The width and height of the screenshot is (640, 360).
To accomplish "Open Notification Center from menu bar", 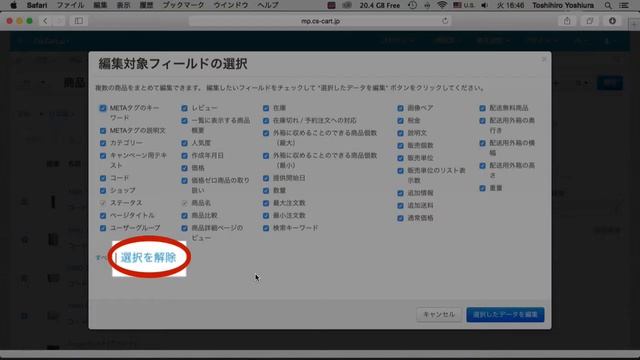I will (x=624, y=5).
